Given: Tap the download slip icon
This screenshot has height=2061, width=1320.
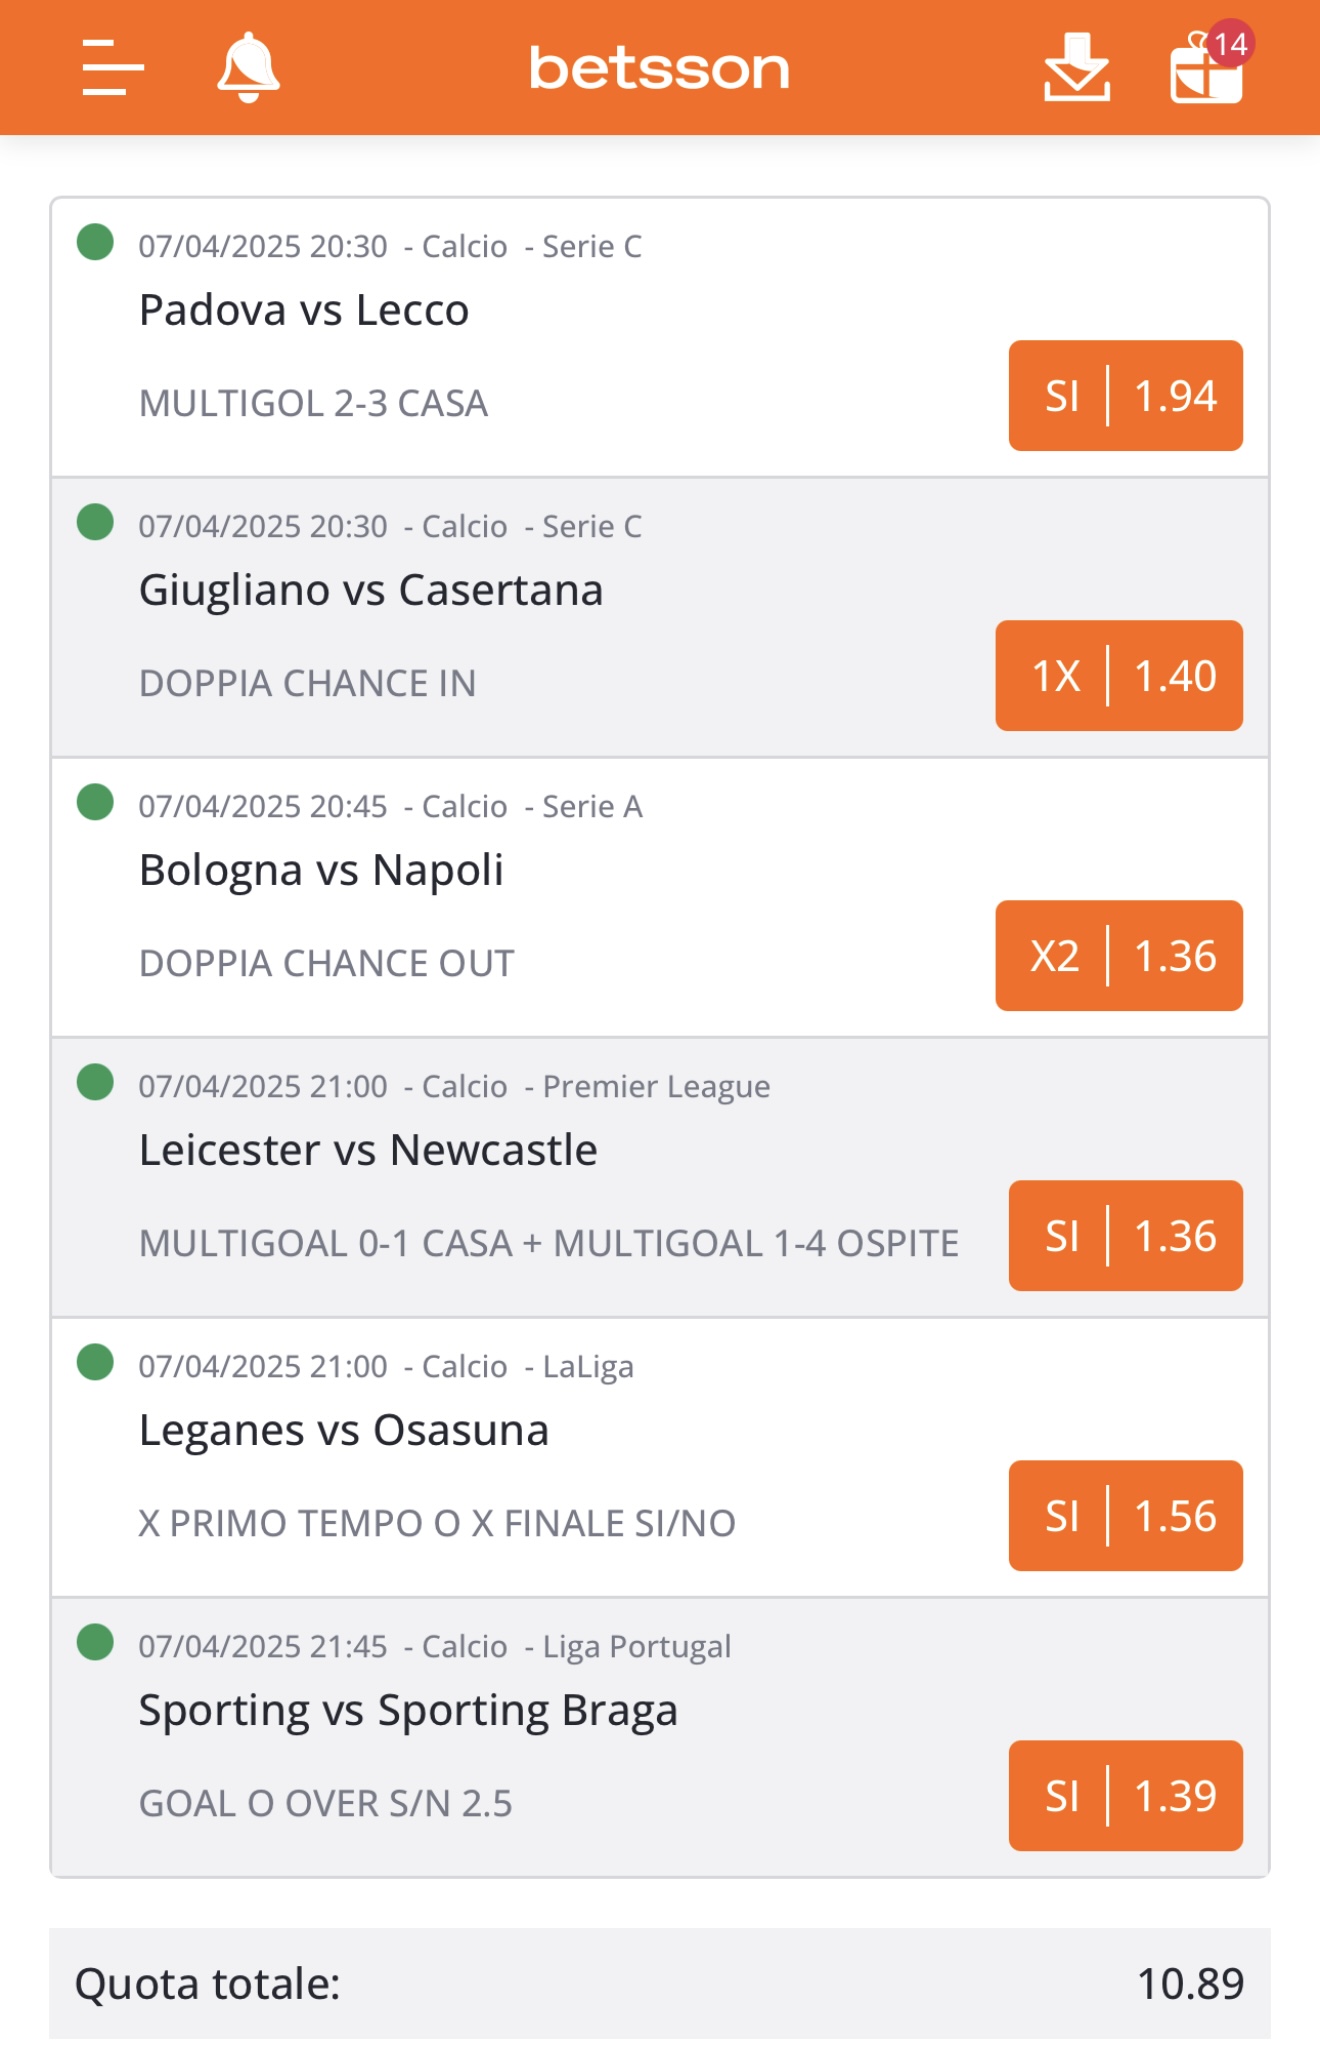Looking at the screenshot, I should (1077, 67).
